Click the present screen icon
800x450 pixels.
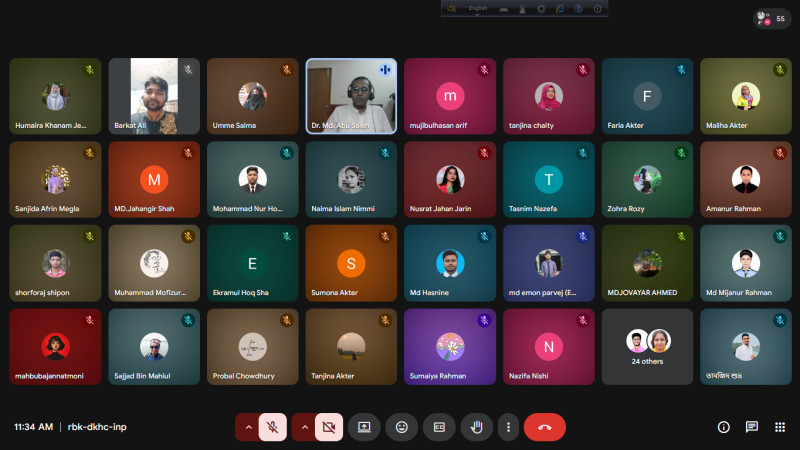[x=364, y=427]
